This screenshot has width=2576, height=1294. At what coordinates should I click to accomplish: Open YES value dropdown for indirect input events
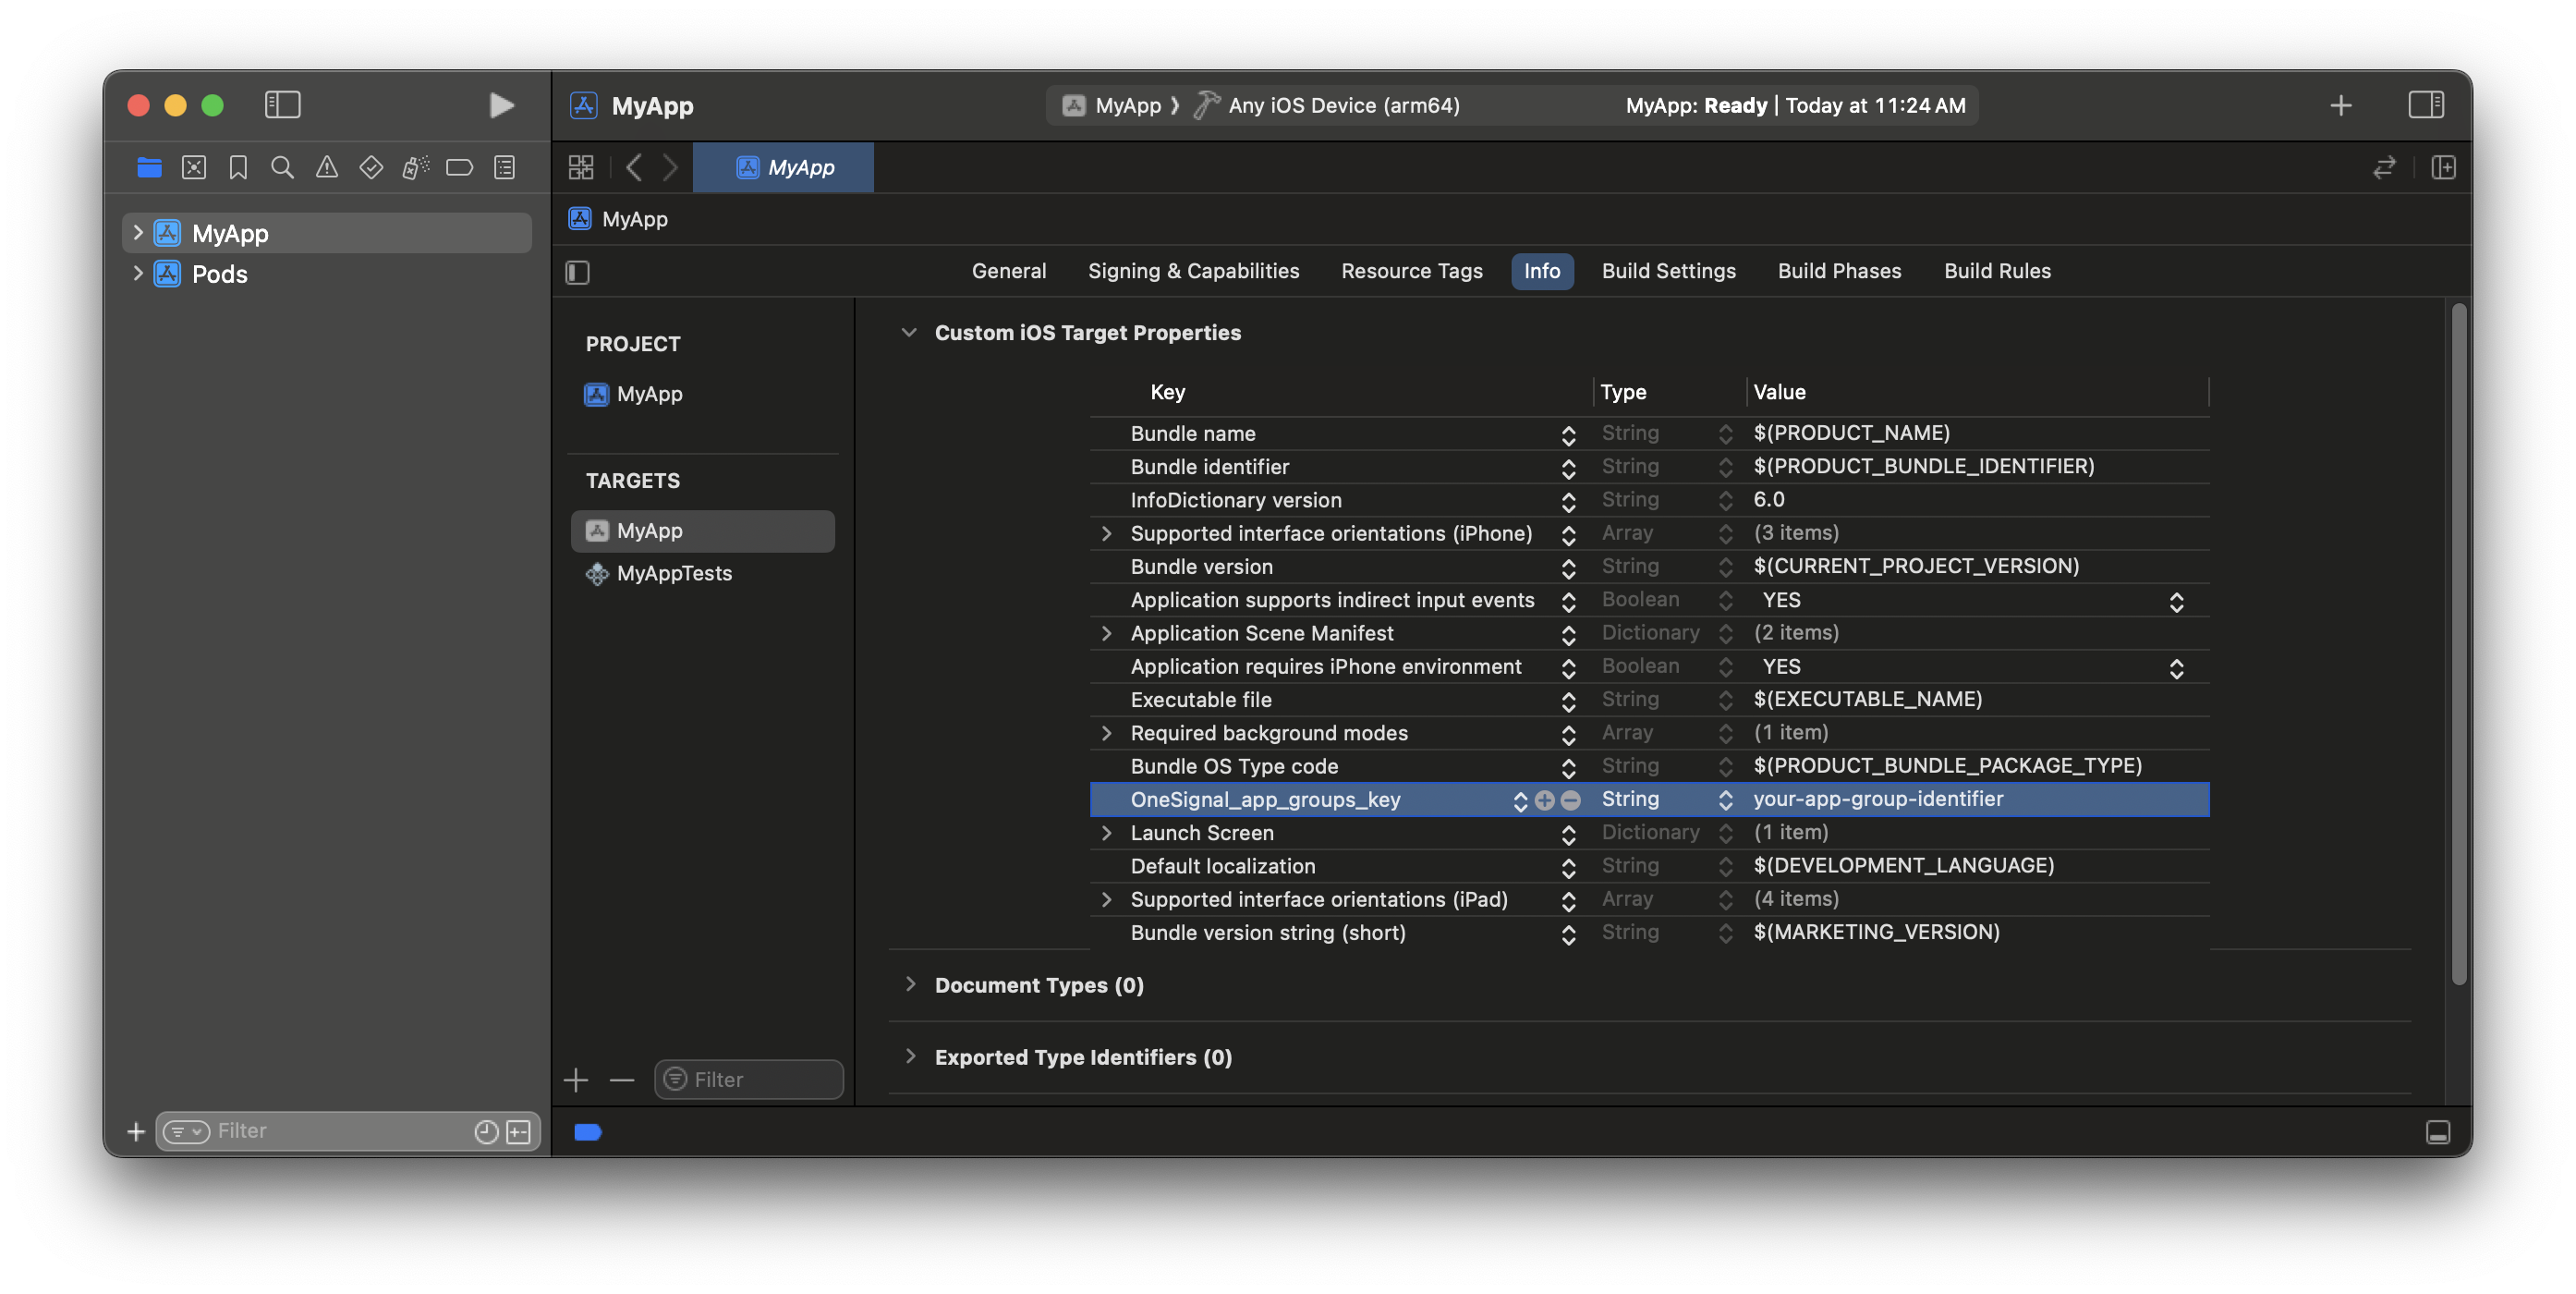(2176, 601)
